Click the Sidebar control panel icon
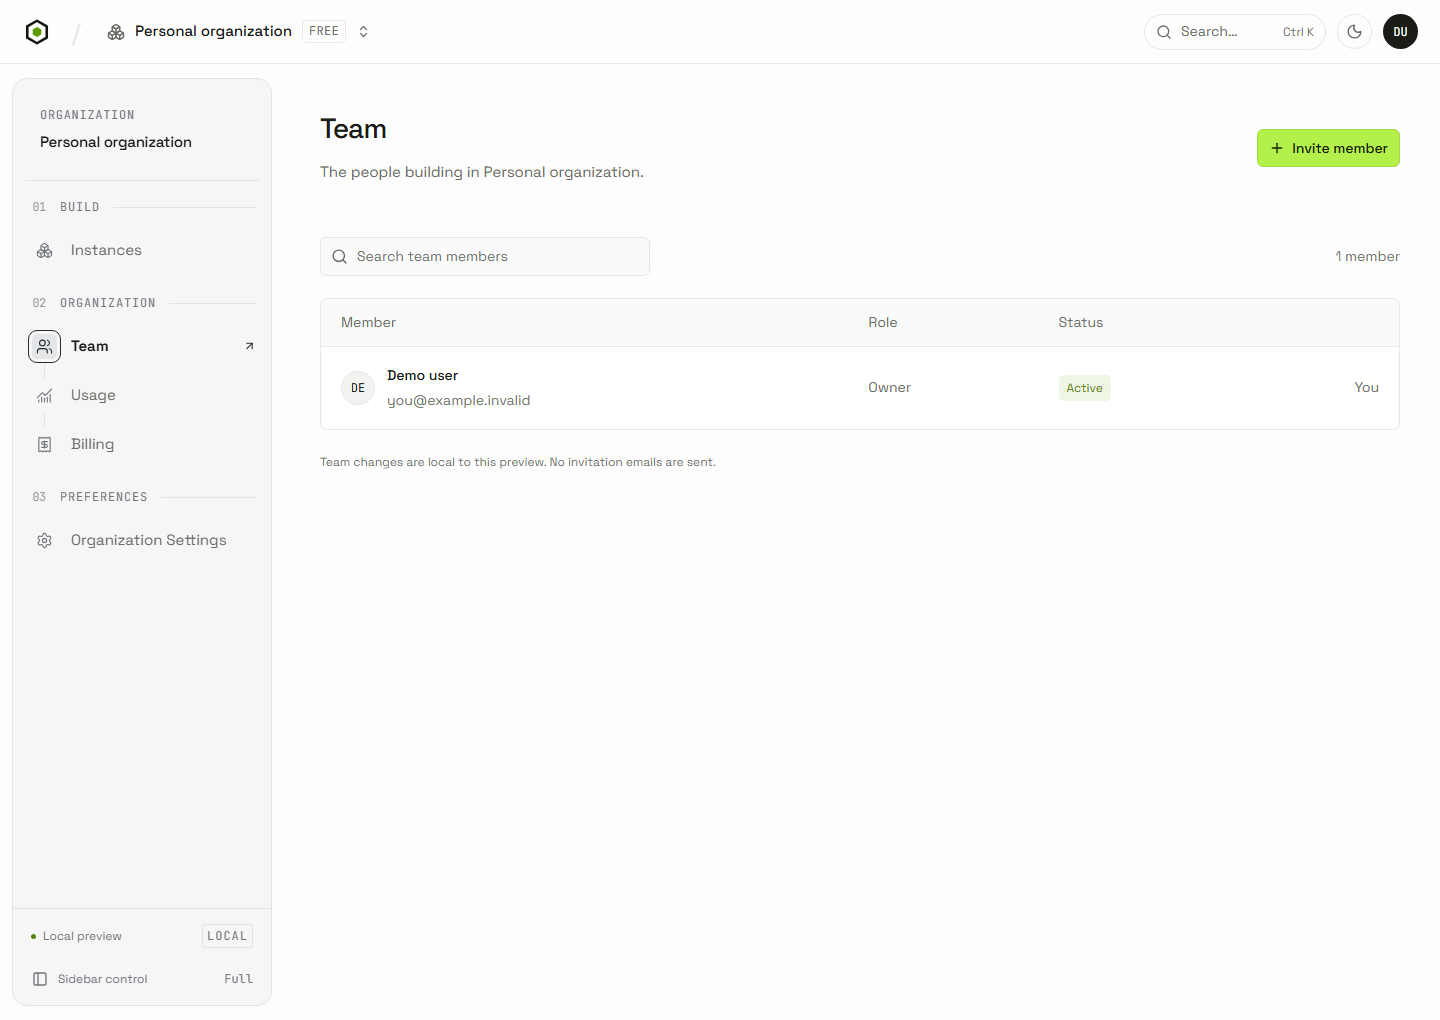 pyautogui.click(x=40, y=979)
